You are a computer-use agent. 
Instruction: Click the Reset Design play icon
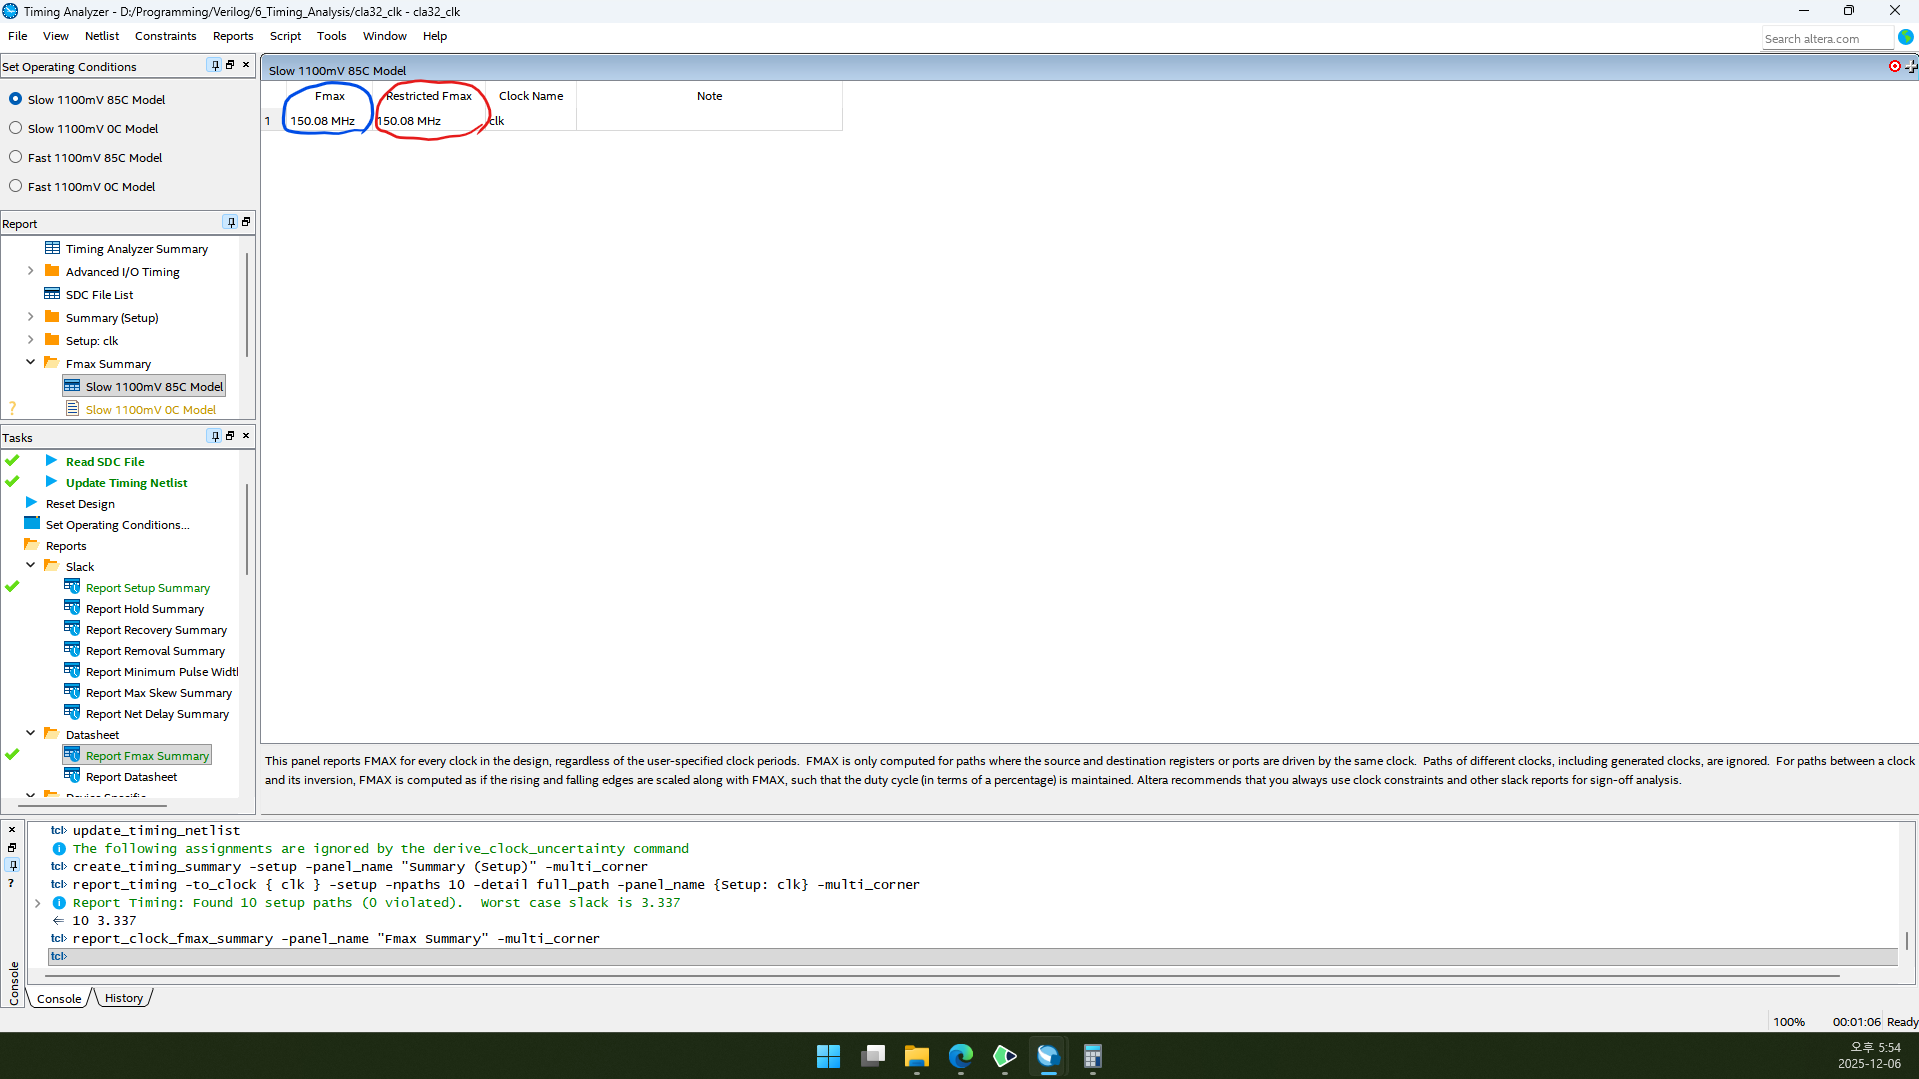tap(31, 503)
